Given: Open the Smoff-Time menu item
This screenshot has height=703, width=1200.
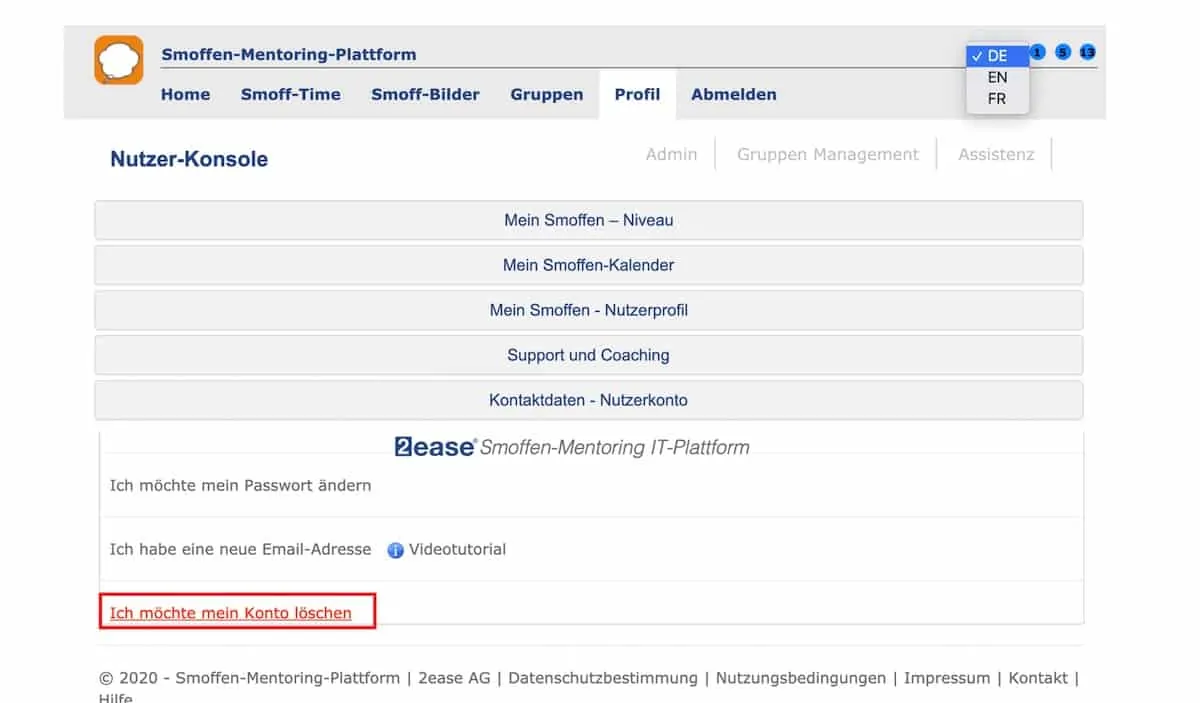Looking at the screenshot, I should click(290, 94).
